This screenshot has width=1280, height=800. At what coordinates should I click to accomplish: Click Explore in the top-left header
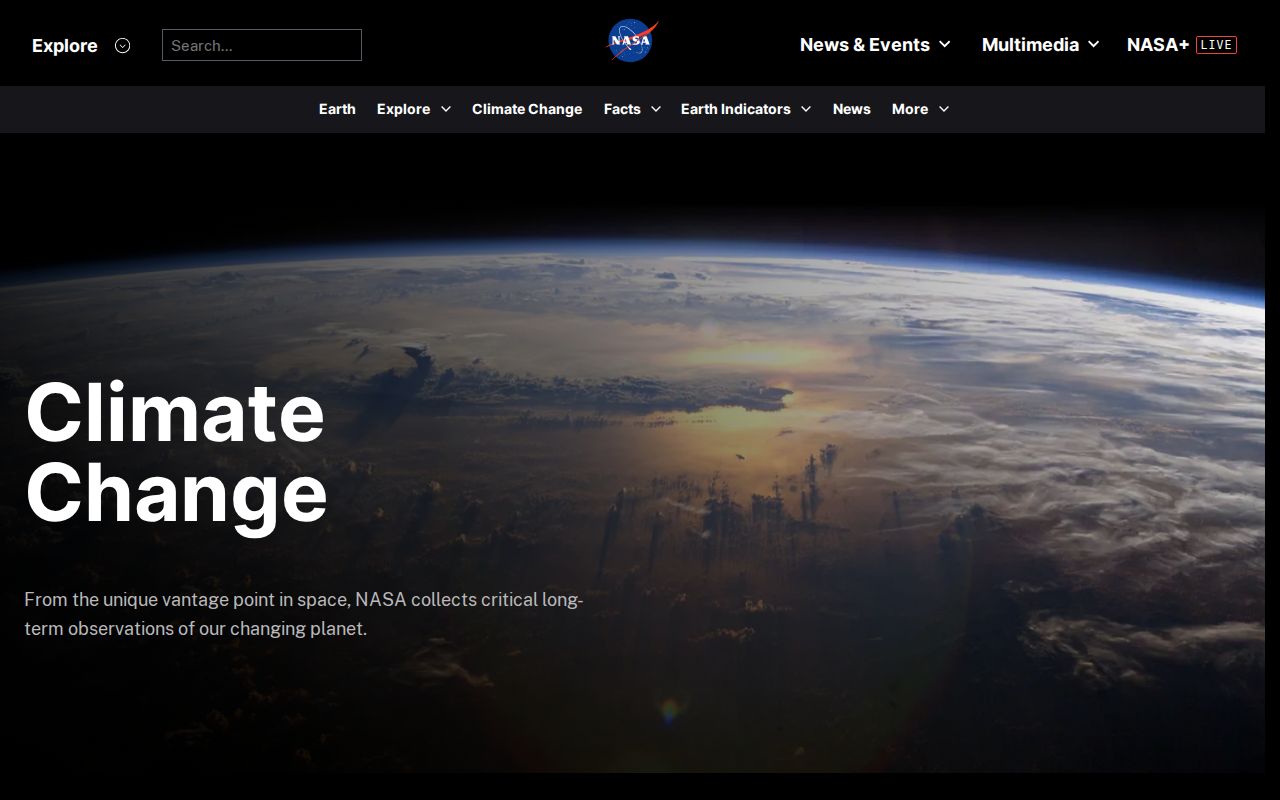pyautogui.click(x=64, y=45)
